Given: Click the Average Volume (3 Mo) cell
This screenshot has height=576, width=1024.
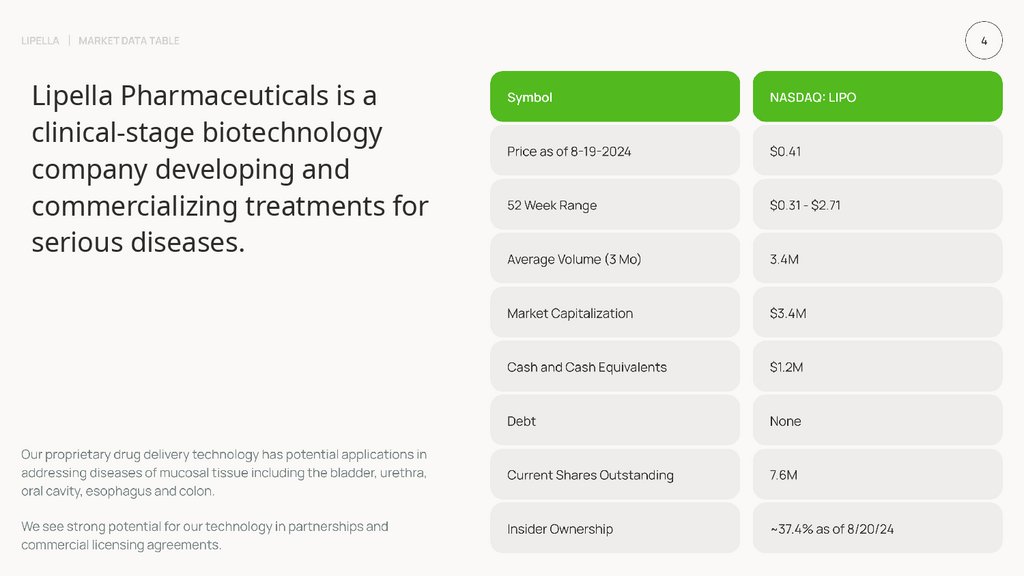Looking at the screenshot, I should (x=614, y=259).
